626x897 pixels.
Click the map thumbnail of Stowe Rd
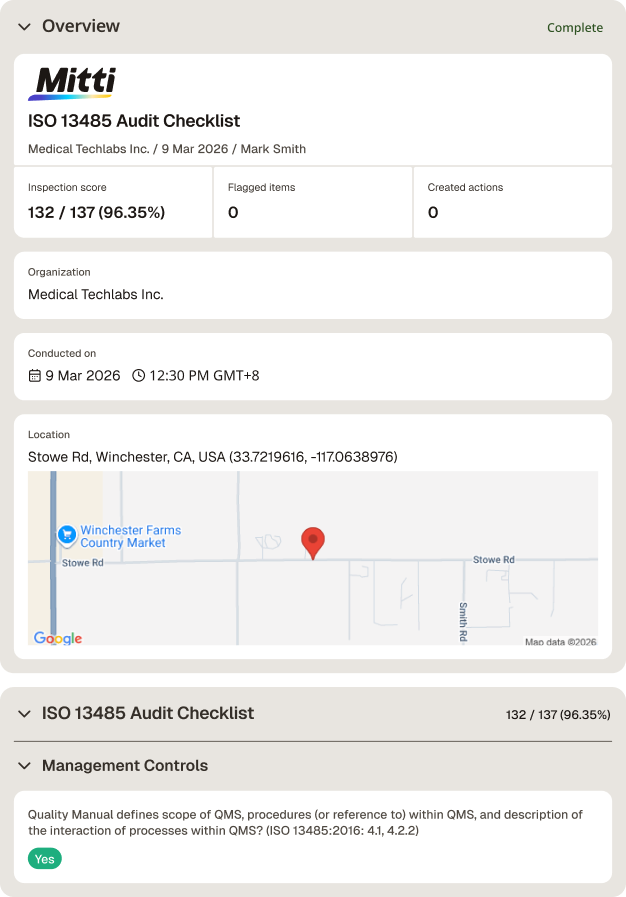coord(313,558)
